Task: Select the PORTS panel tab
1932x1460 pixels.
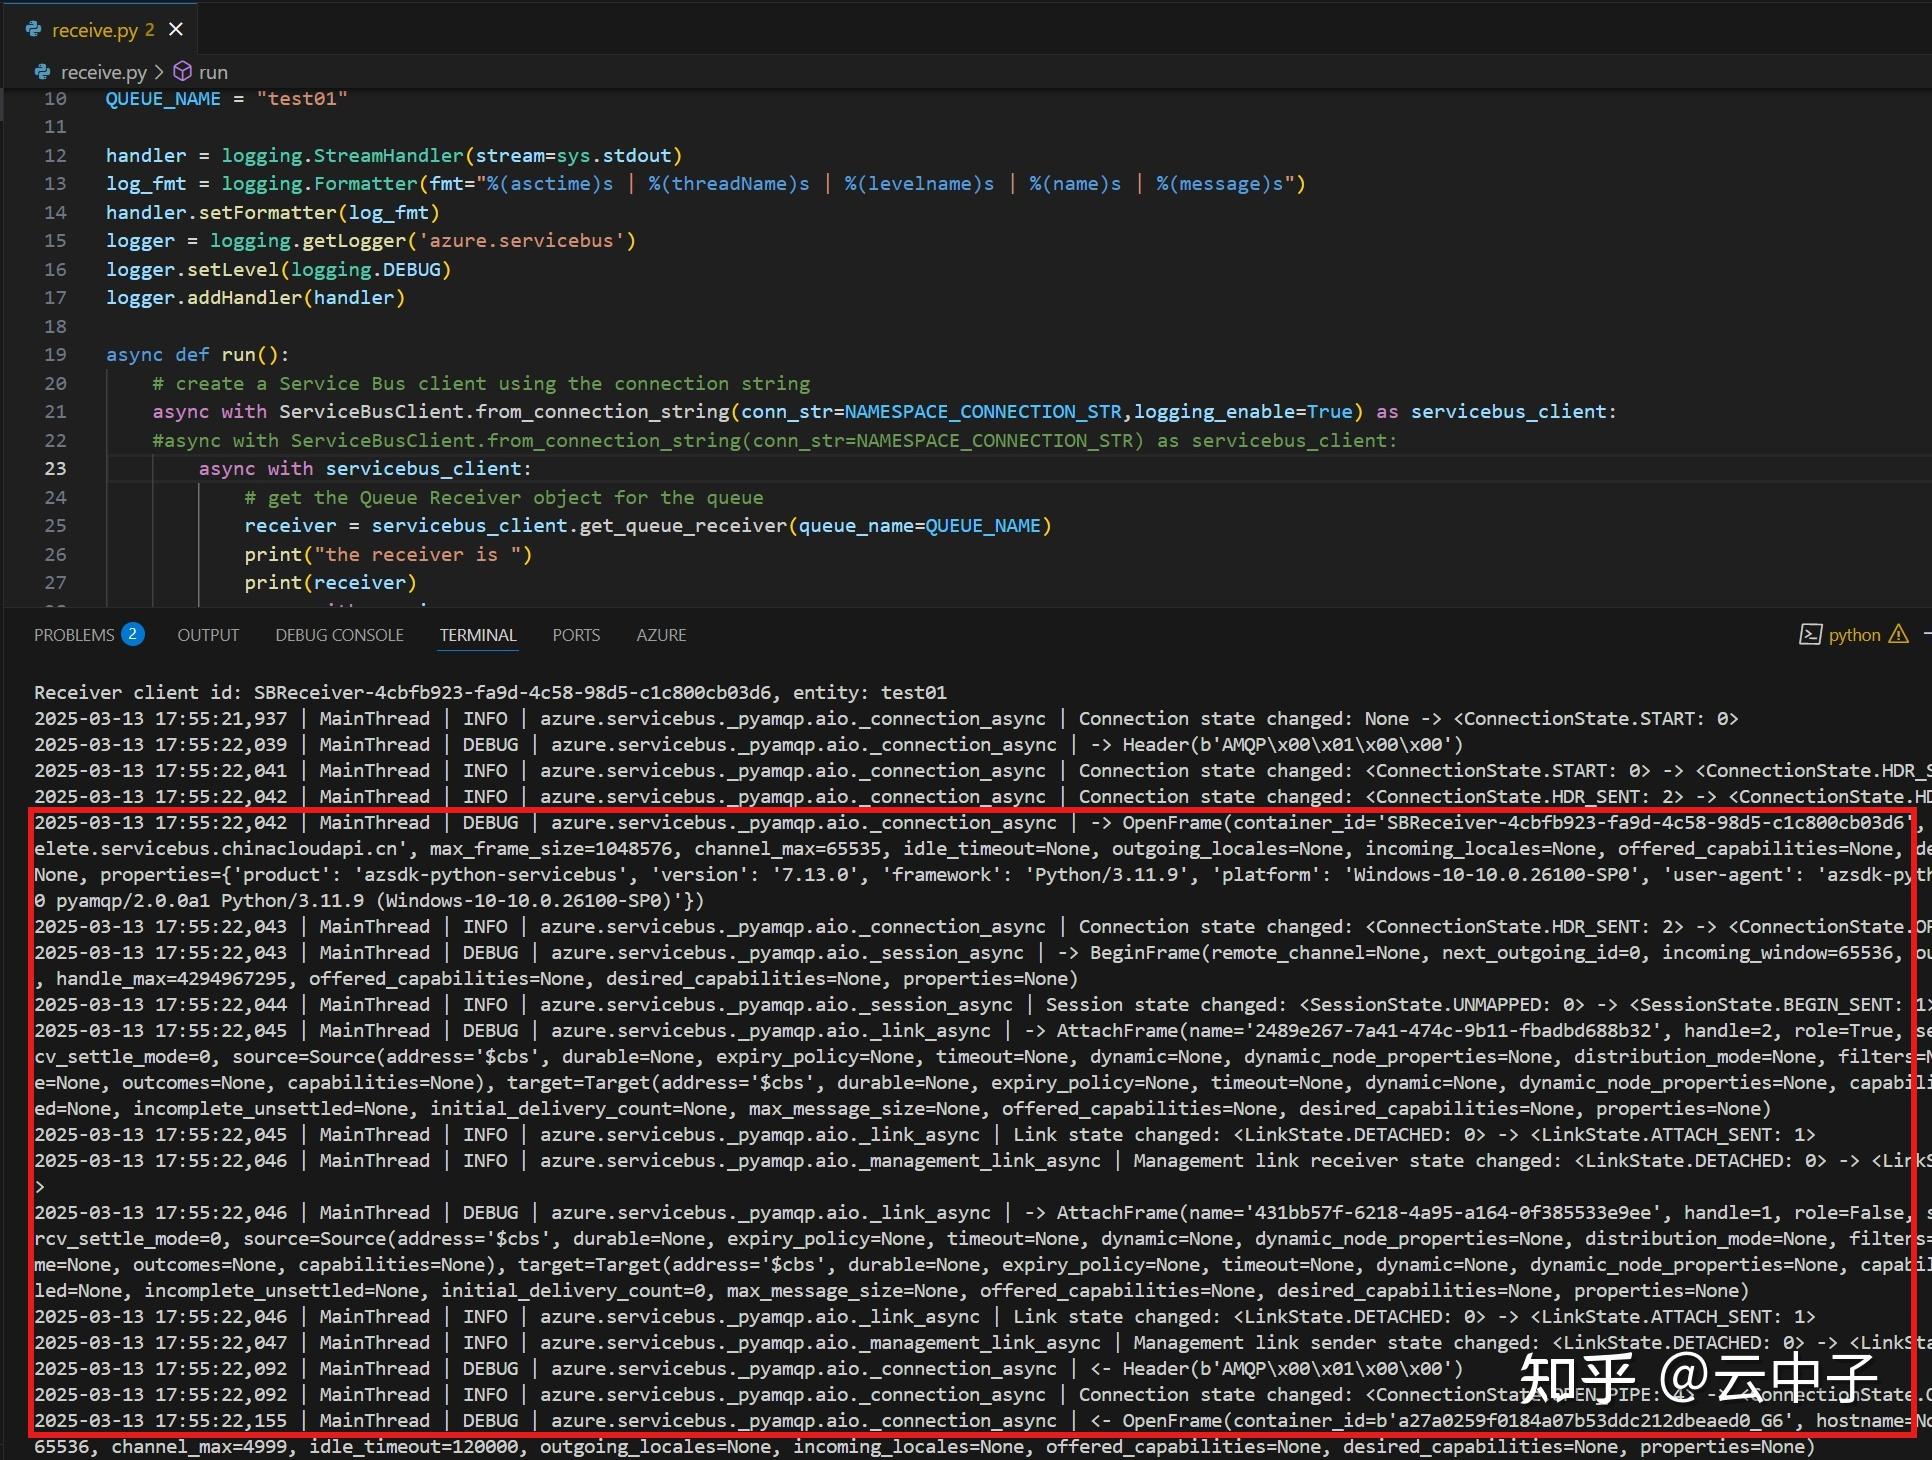Action: (575, 634)
